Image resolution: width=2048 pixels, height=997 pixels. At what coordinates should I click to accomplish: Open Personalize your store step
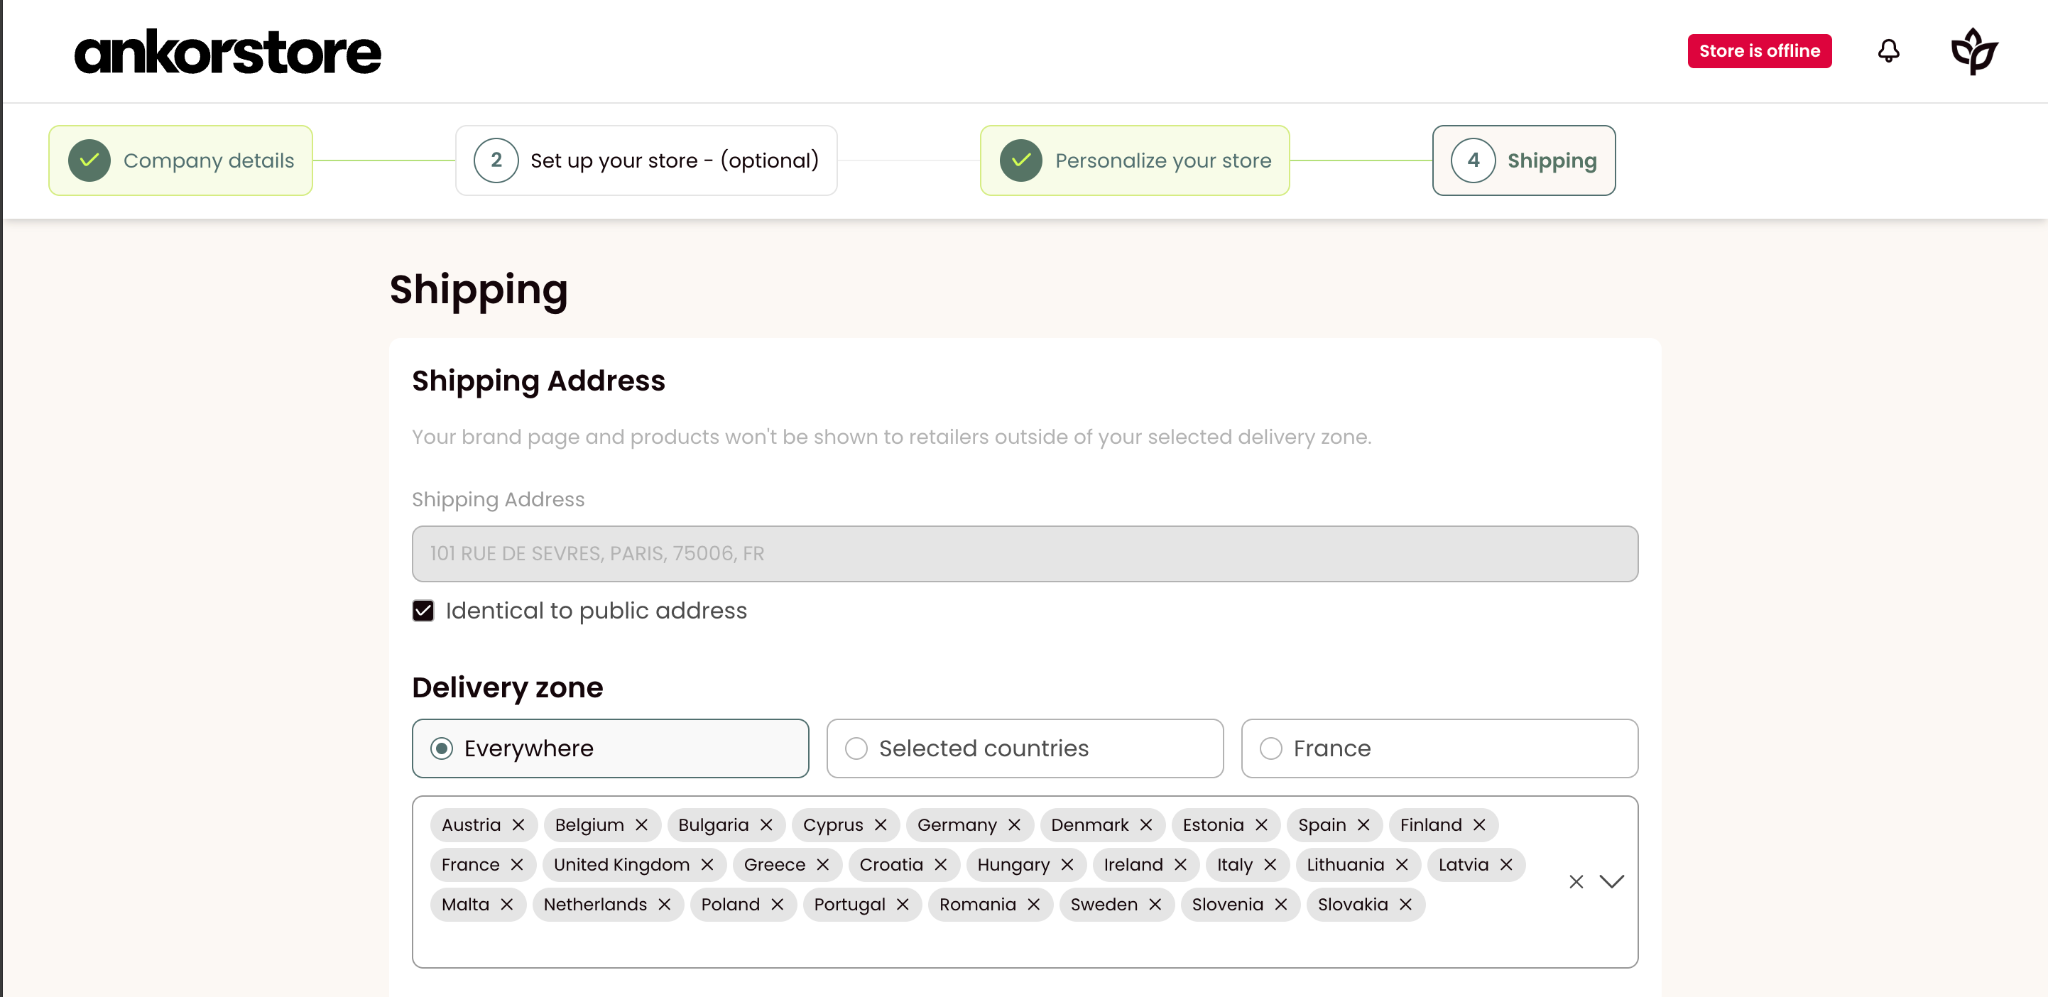pyautogui.click(x=1135, y=160)
